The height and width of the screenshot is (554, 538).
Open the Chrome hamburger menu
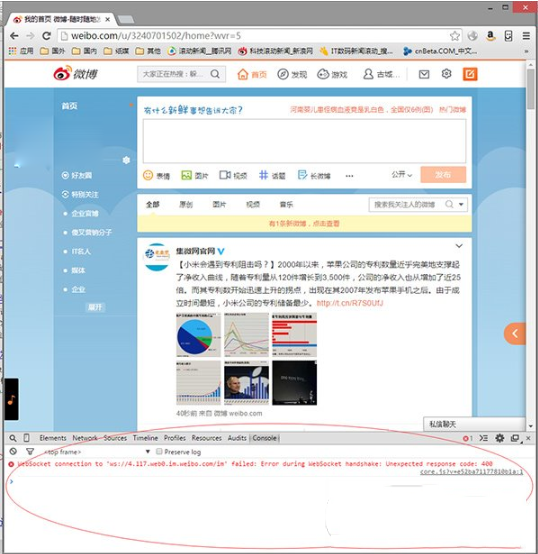click(526, 36)
